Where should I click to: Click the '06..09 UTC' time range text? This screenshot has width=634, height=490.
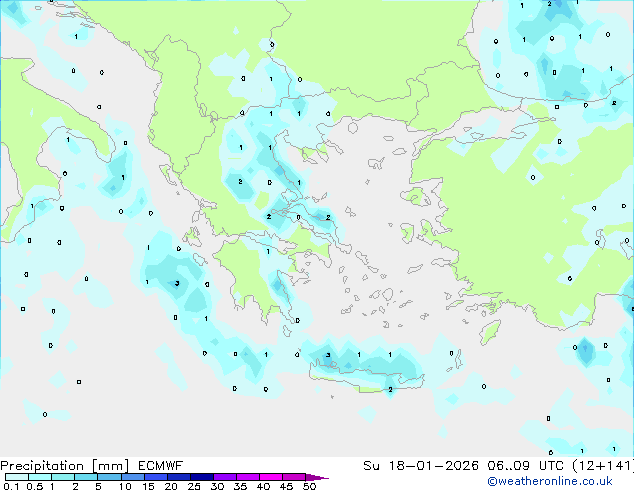(525, 465)
